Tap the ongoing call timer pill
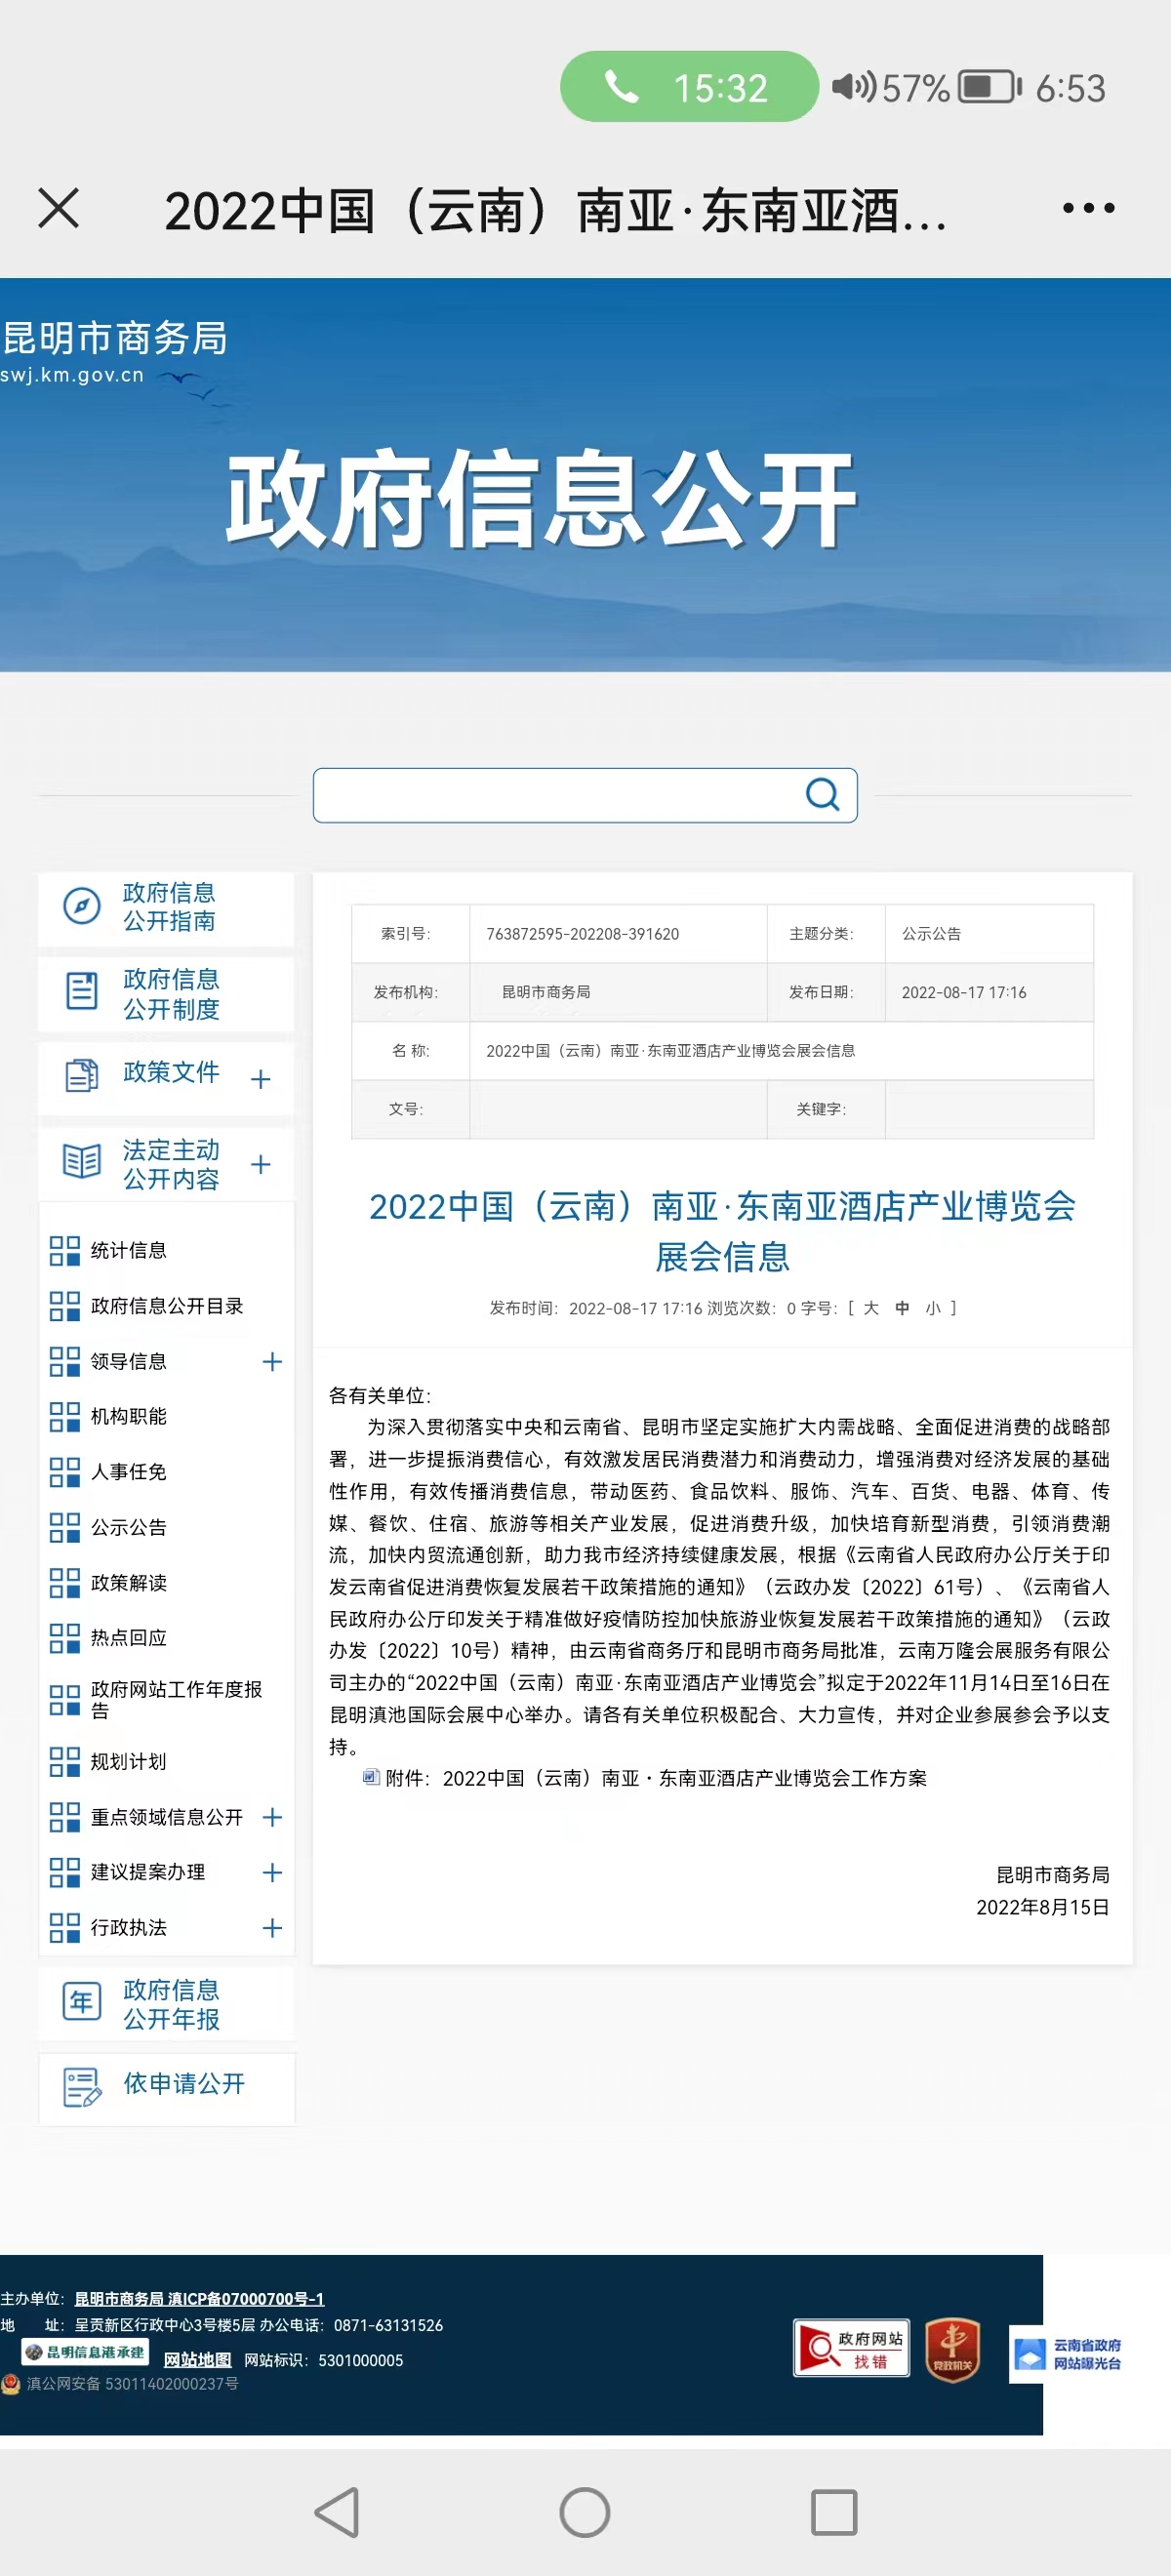 coord(688,88)
